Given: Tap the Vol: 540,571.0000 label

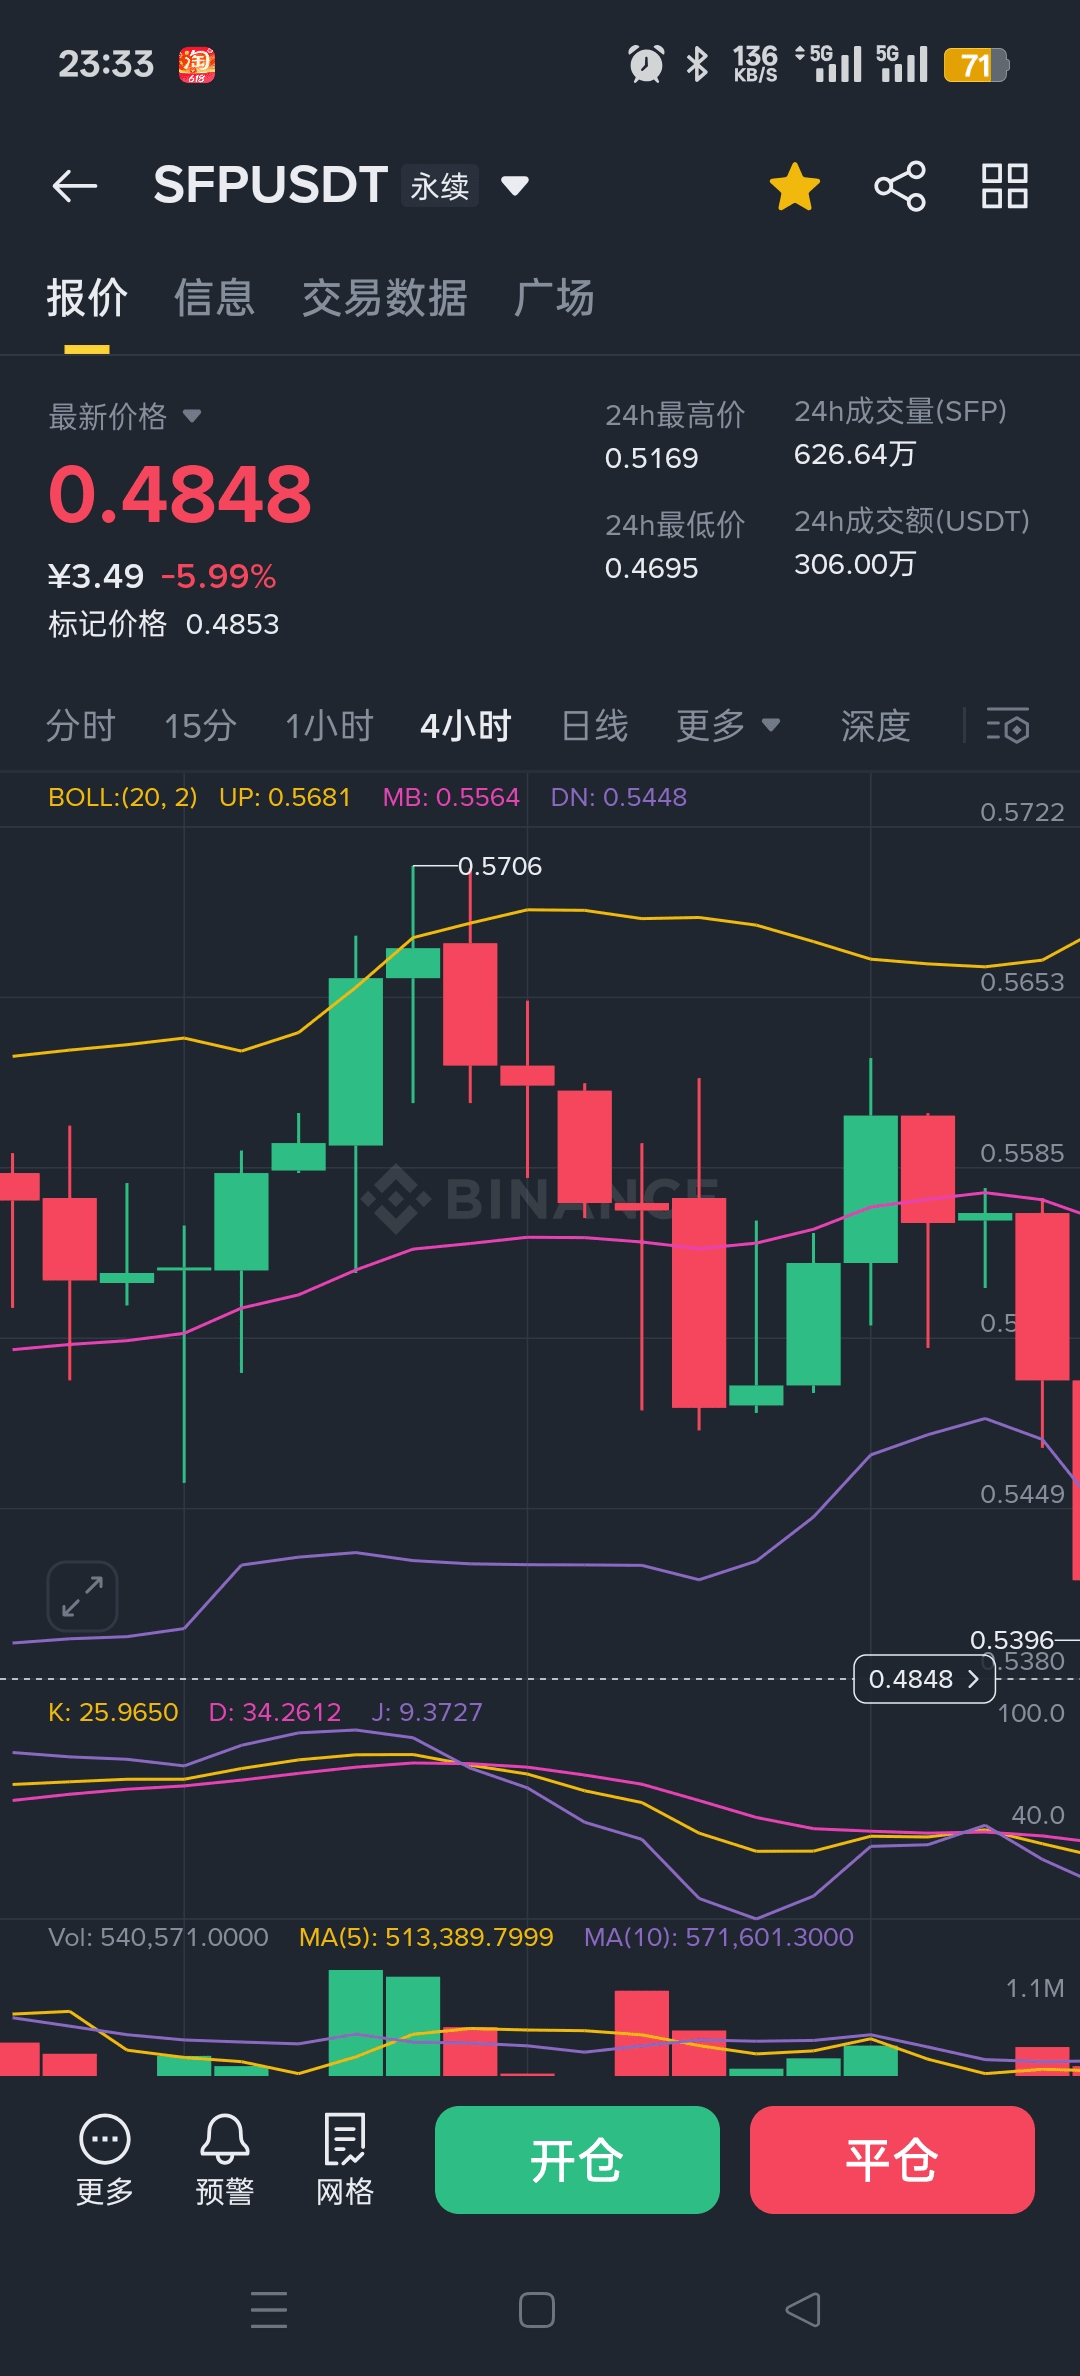Looking at the screenshot, I should coord(158,1937).
